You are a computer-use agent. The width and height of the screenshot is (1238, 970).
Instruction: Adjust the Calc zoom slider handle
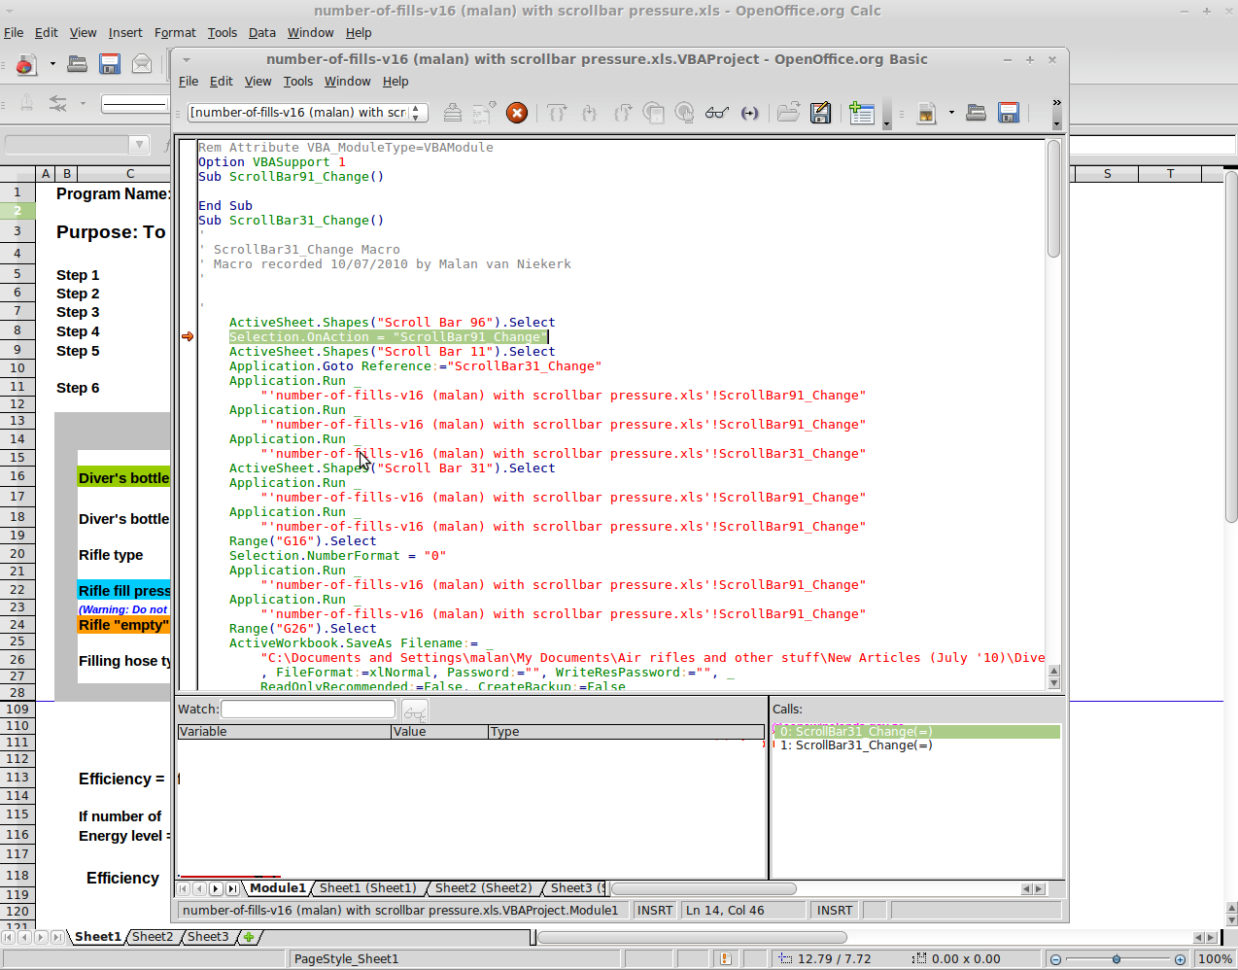pyautogui.click(x=1116, y=959)
